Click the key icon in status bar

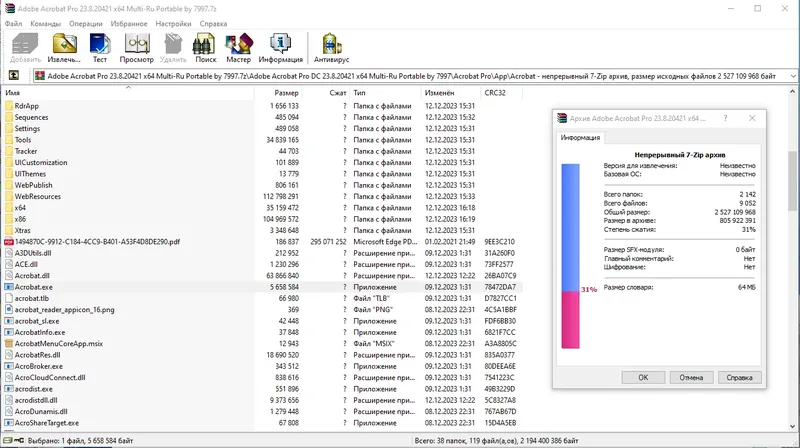pos(19,440)
